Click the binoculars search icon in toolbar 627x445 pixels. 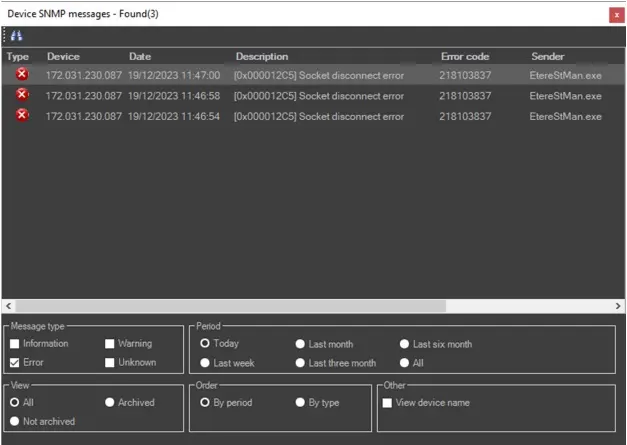[x=16, y=35]
